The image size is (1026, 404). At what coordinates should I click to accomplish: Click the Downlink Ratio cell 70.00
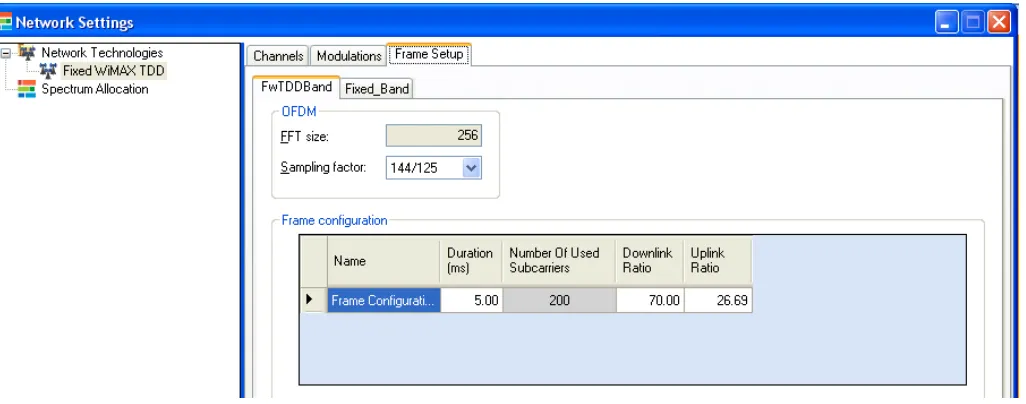point(650,301)
